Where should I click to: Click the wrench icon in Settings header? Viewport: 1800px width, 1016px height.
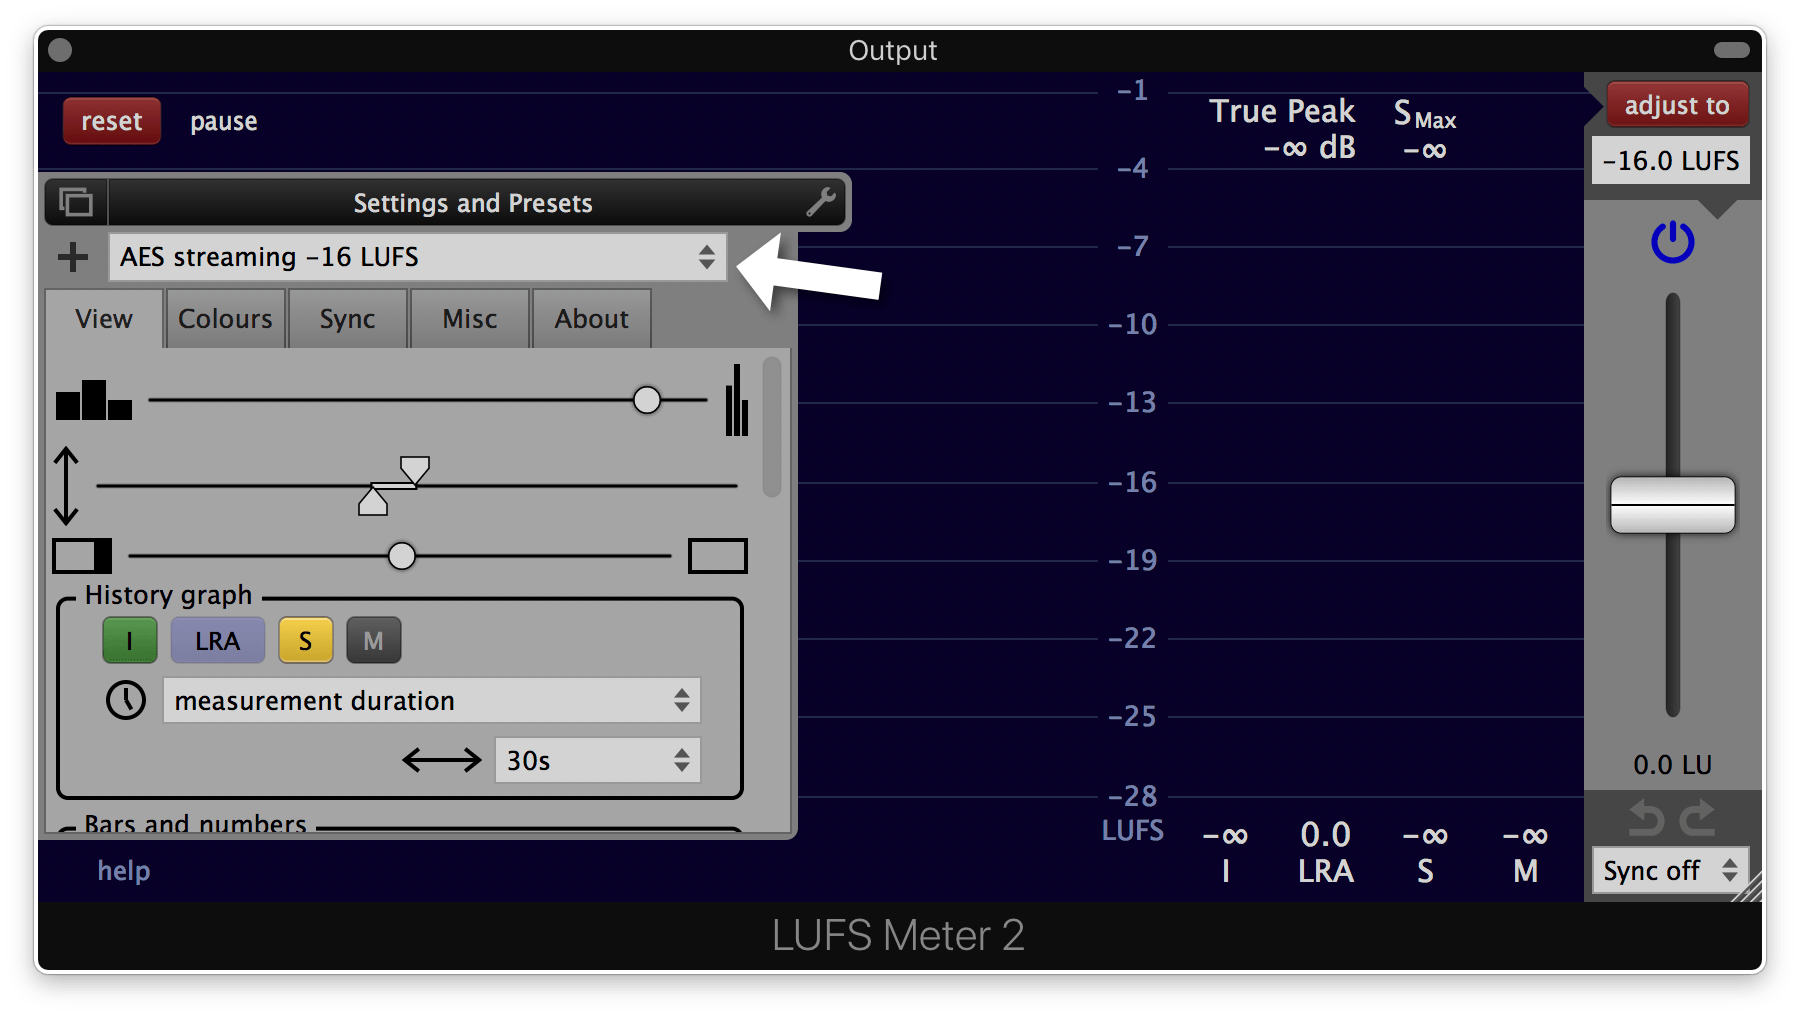pyautogui.click(x=821, y=202)
